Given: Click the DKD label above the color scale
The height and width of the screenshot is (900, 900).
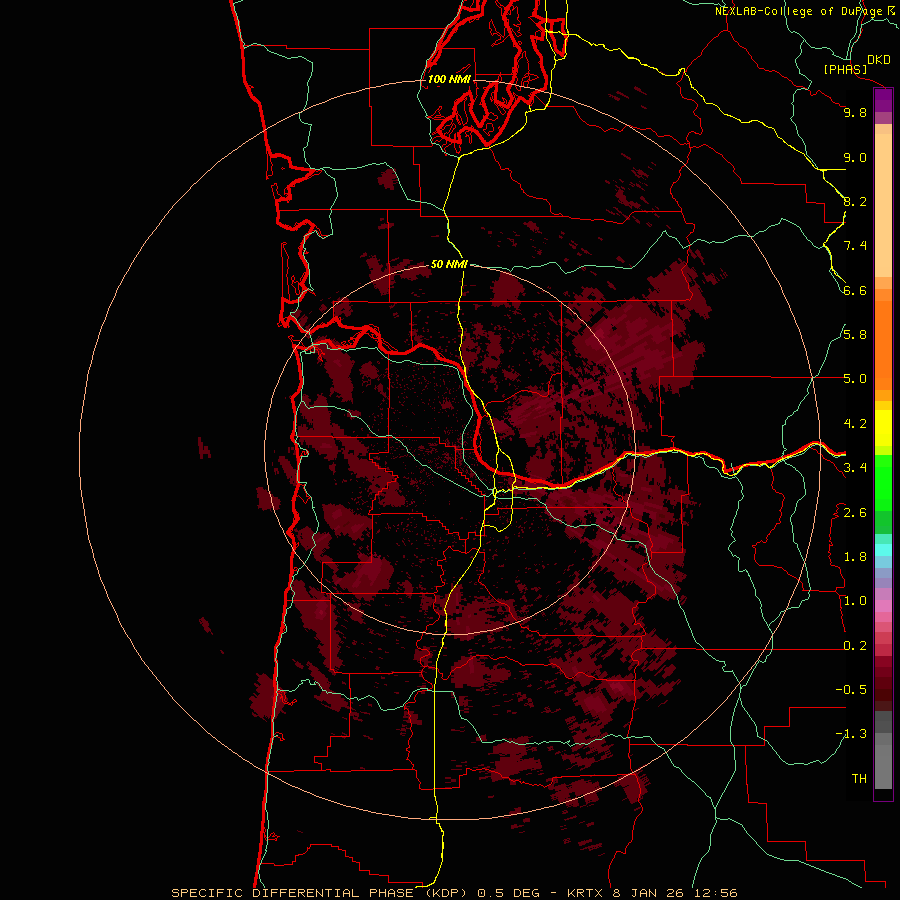Looking at the screenshot, I should 879,60.
